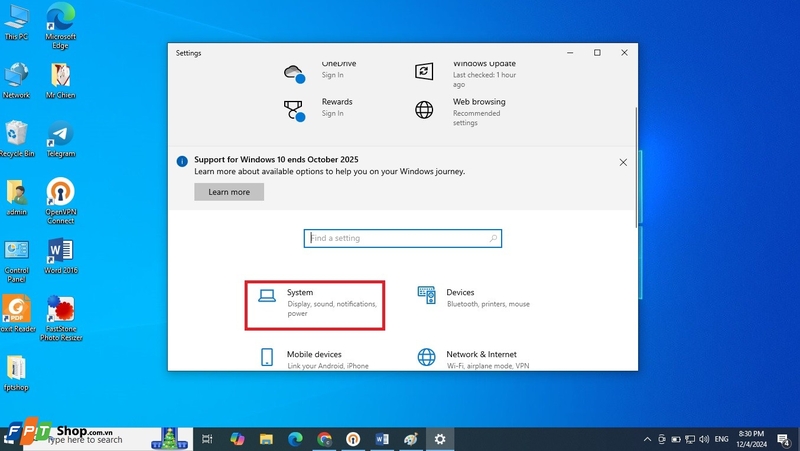Select Control Panel desktop icon
Screen dimensions: 800x451
tap(16, 261)
